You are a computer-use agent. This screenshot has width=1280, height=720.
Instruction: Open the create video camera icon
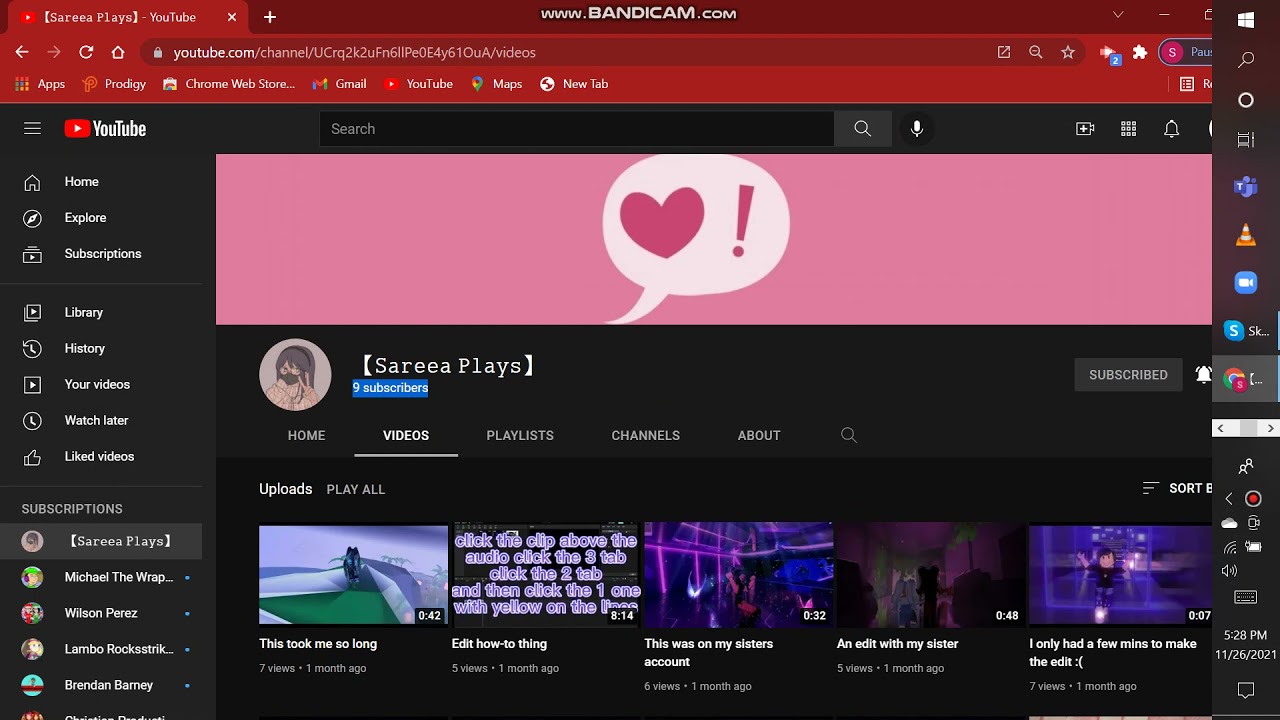(1085, 129)
